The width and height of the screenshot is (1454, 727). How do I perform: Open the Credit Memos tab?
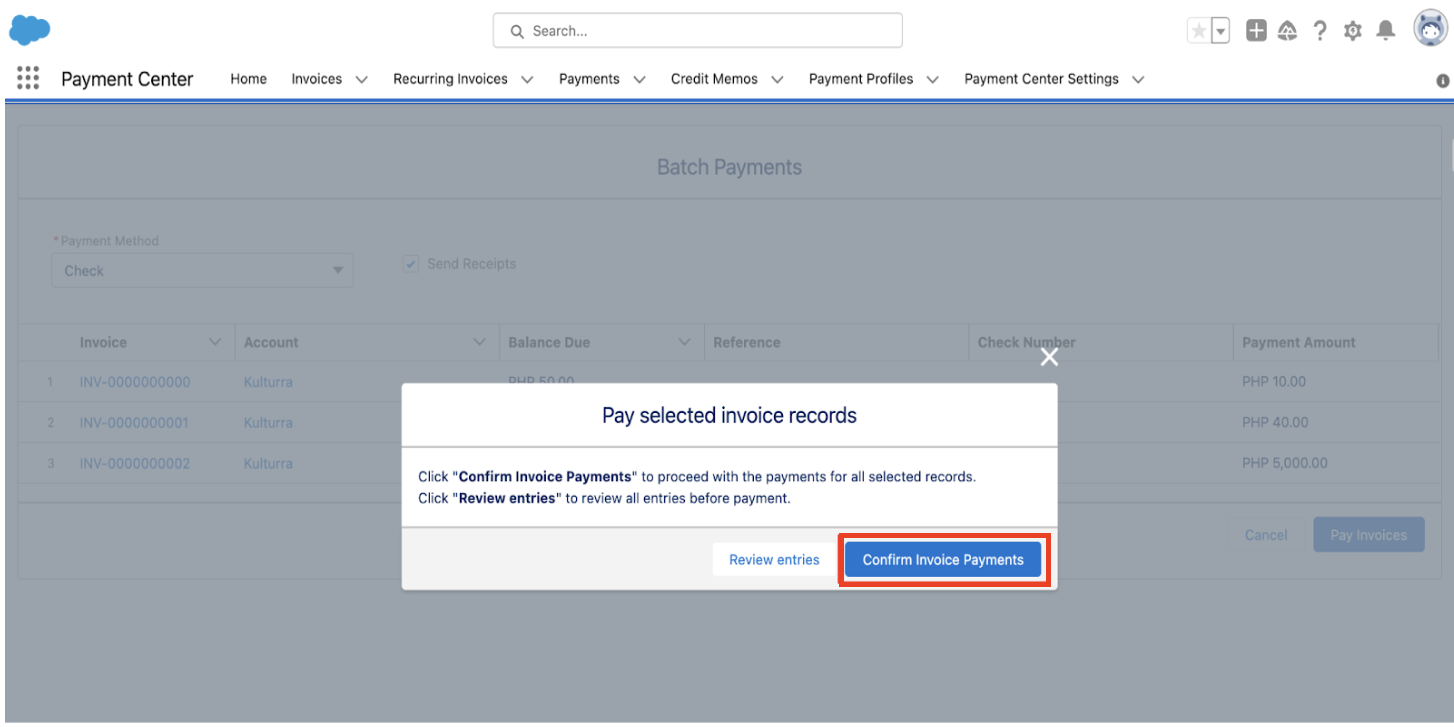pos(714,79)
